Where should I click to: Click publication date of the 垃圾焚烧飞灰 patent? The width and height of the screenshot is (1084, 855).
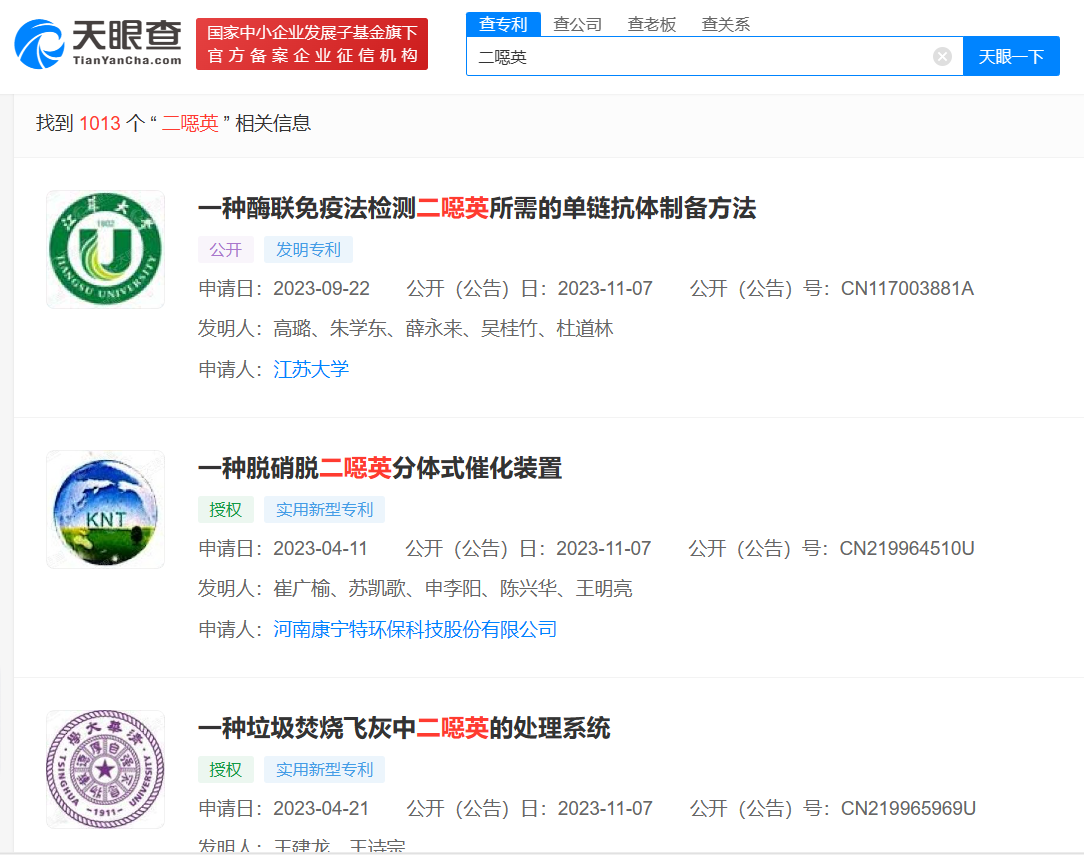tap(605, 808)
